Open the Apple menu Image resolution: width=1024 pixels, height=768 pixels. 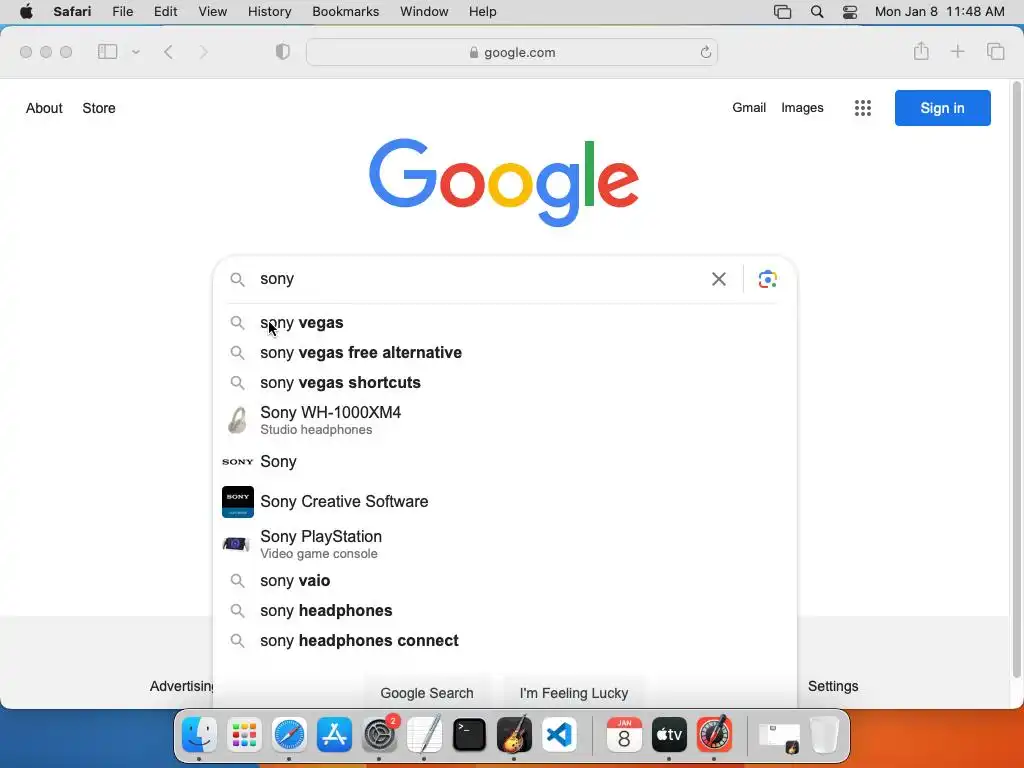pos(26,12)
